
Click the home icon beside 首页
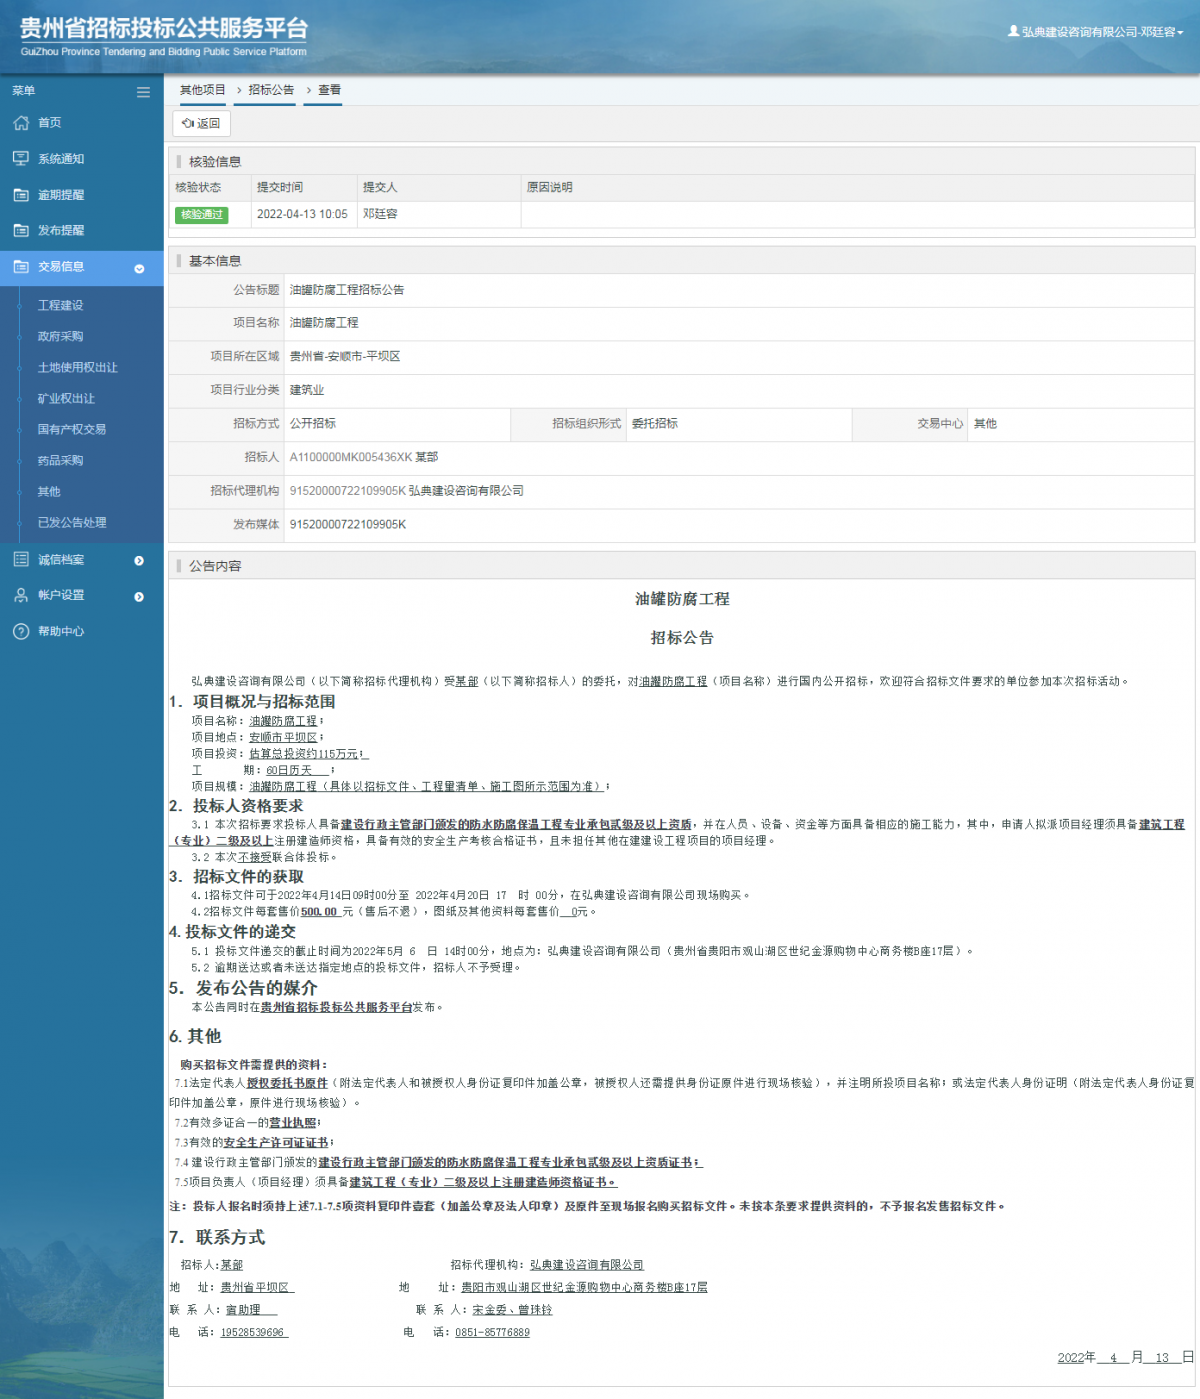pyautogui.click(x=21, y=123)
